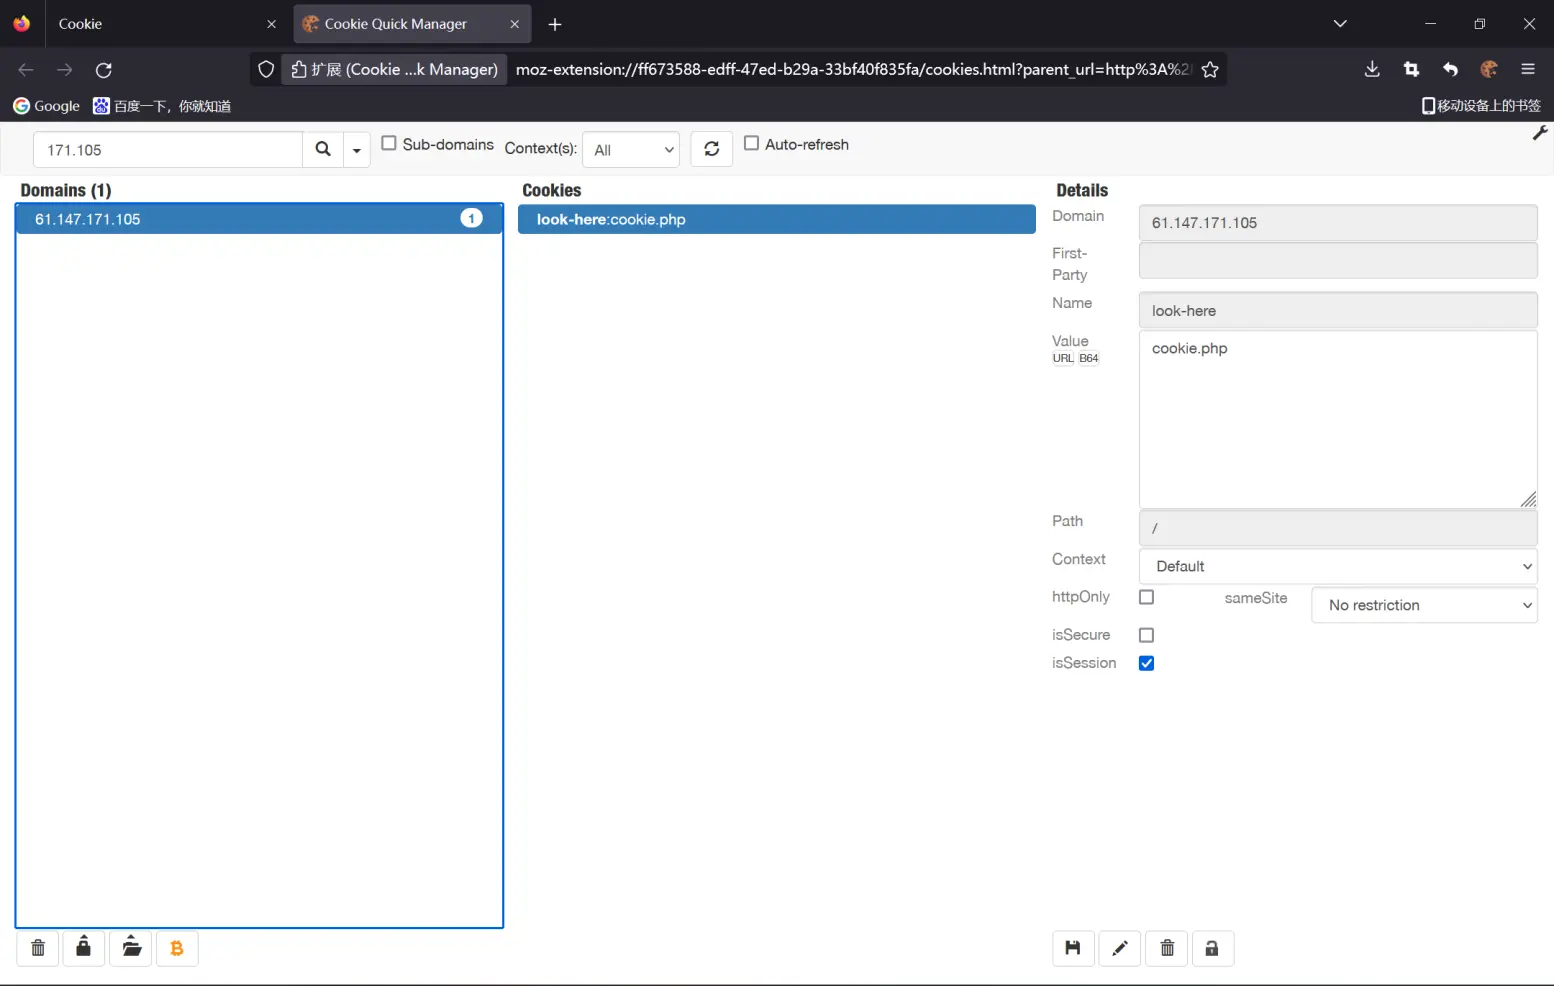Click the orange B icon button
Viewport: 1554px width, 986px height.
[x=177, y=948]
